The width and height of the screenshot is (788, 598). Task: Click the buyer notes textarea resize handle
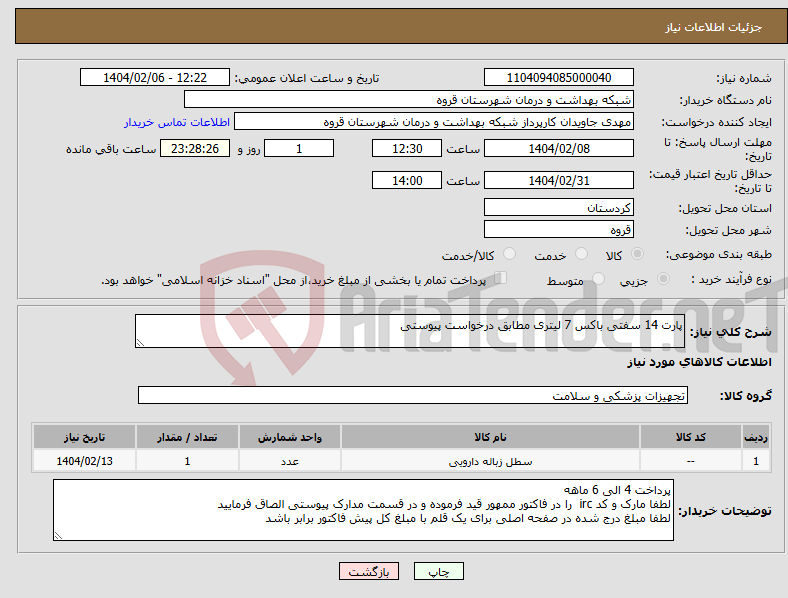pyautogui.click(x=58, y=536)
